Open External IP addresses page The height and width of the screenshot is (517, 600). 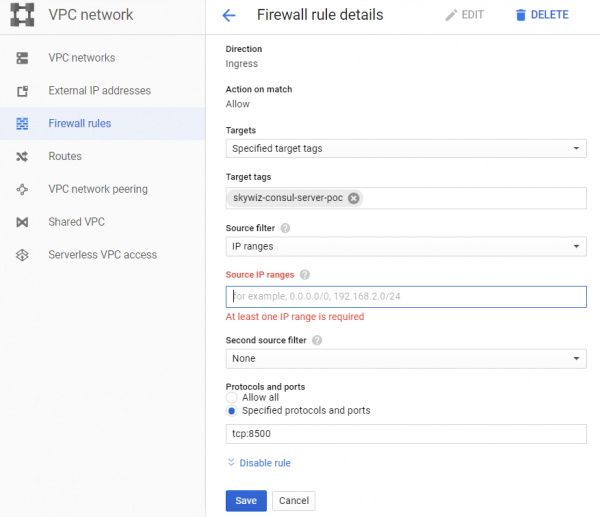point(99,91)
